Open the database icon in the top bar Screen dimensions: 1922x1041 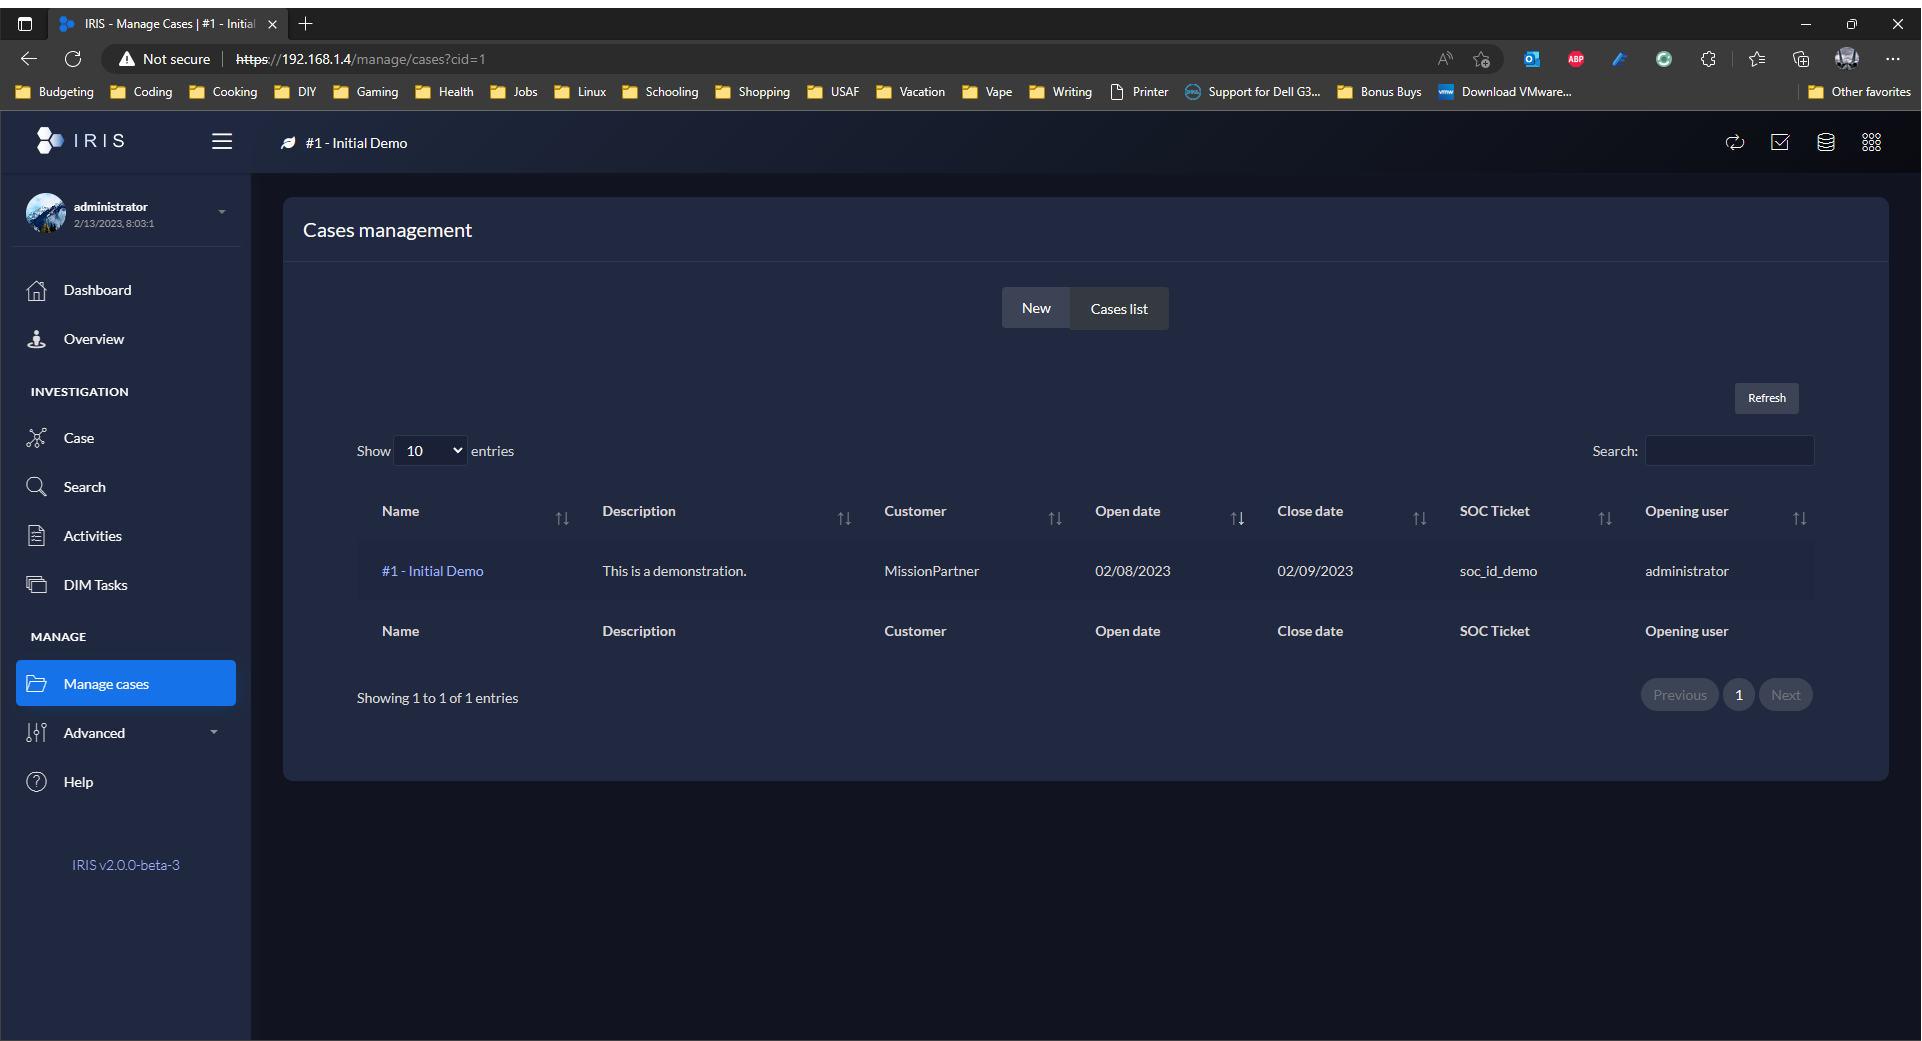click(x=1825, y=142)
